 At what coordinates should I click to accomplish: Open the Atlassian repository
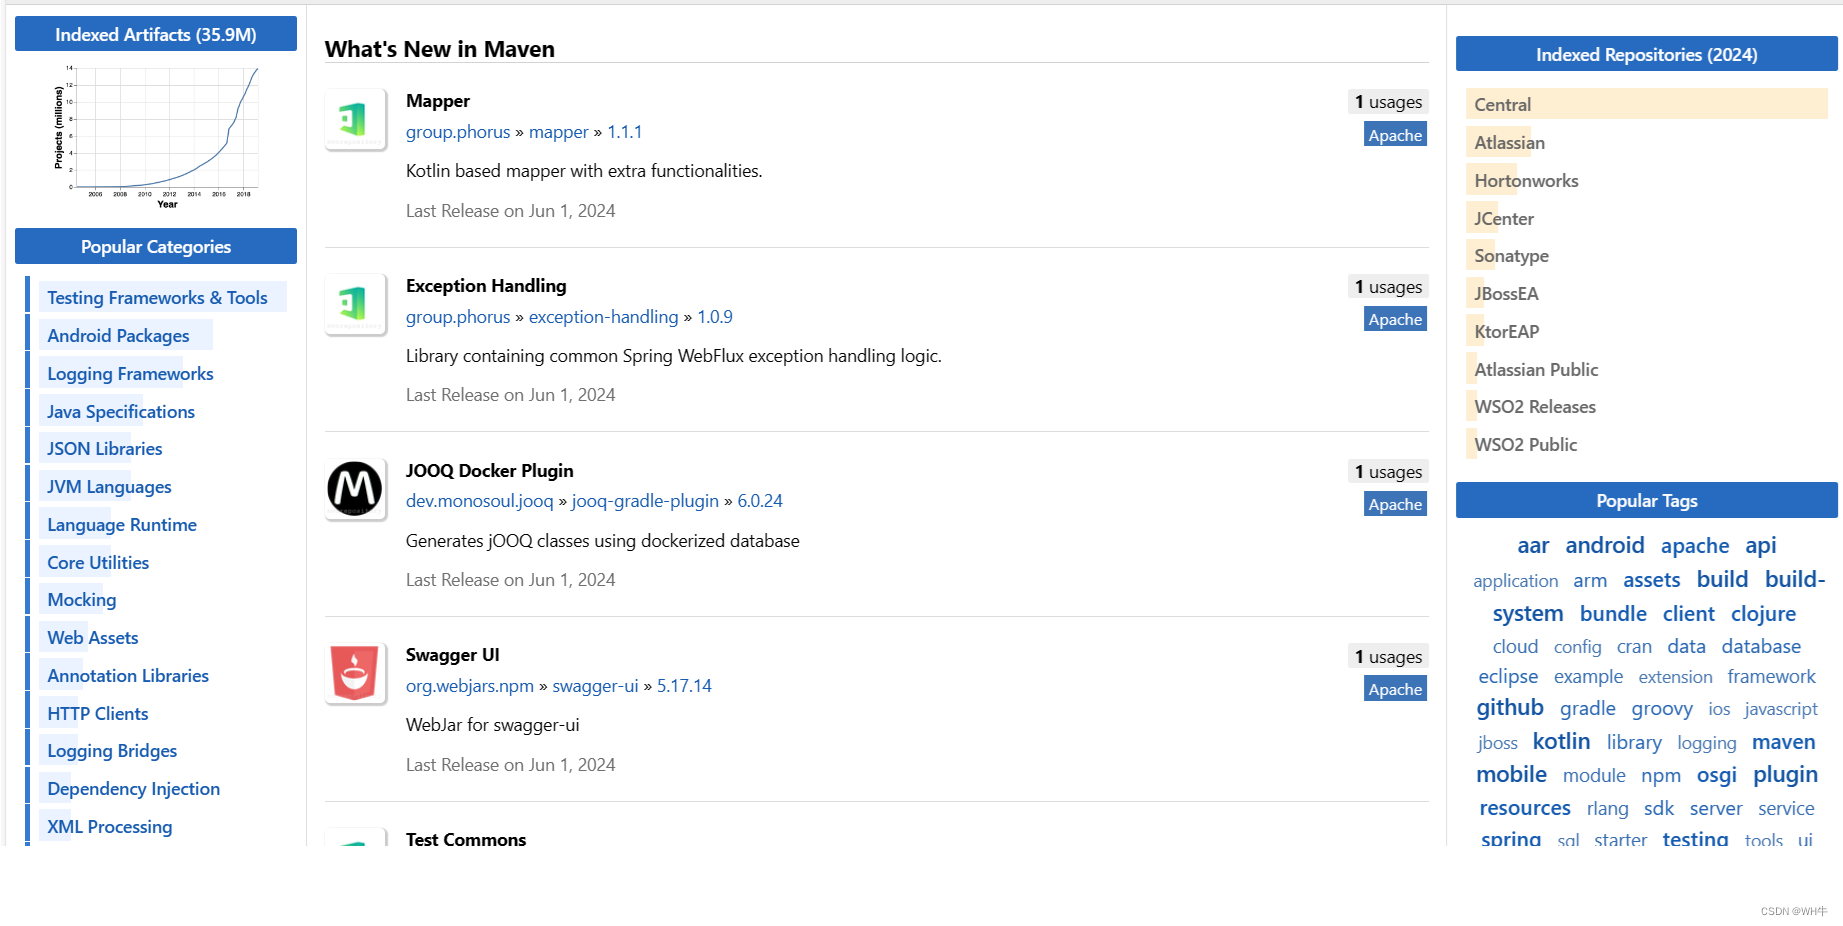click(1510, 143)
